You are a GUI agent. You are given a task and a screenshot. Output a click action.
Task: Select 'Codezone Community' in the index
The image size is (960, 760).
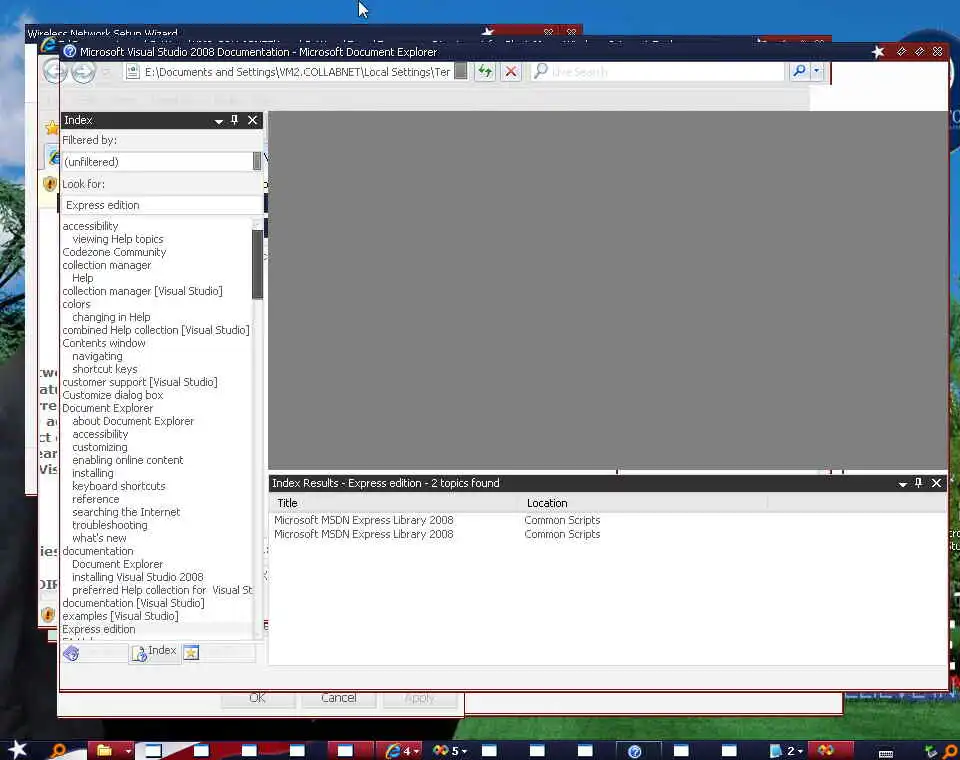pyautogui.click(x=114, y=252)
